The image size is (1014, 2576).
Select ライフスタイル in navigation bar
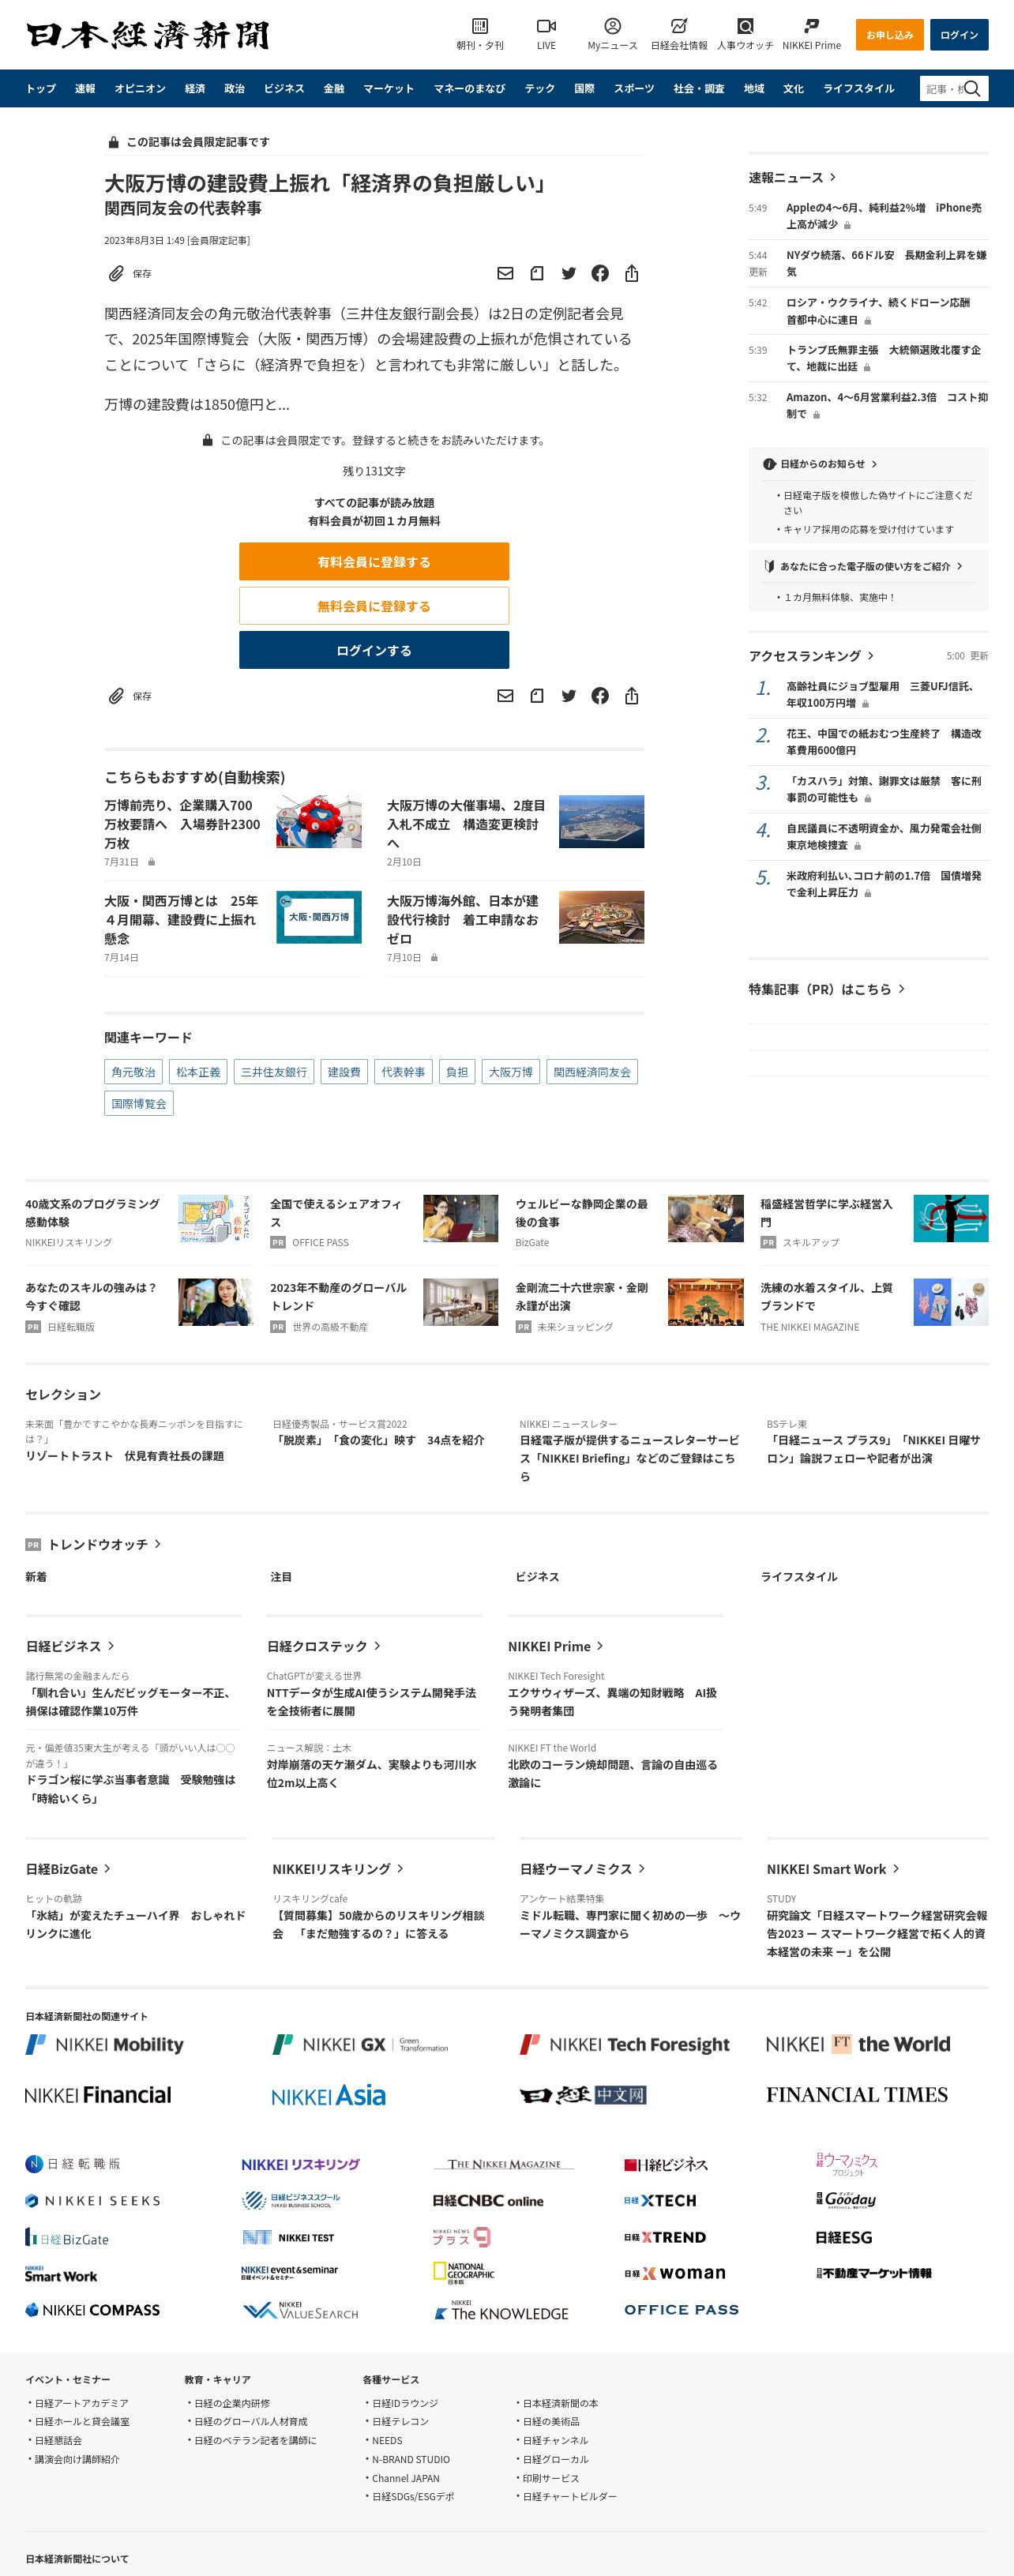(x=859, y=89)
